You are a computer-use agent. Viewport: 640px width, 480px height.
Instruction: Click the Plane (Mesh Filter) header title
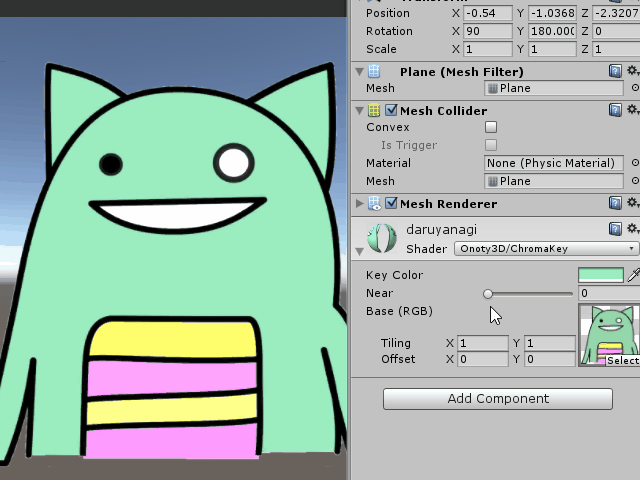click(462, 72)
